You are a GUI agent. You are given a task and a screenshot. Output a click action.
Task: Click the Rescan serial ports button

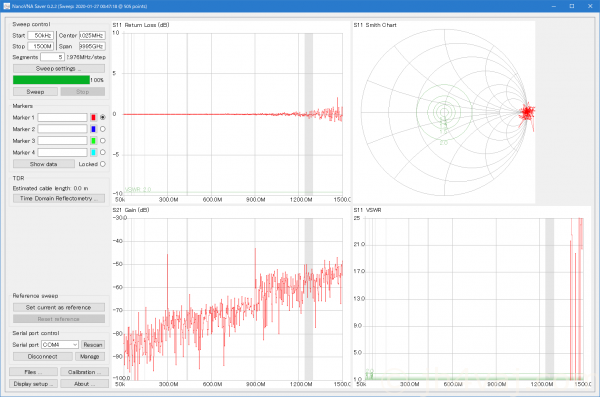pyautogui.click(x=93, y=345)
